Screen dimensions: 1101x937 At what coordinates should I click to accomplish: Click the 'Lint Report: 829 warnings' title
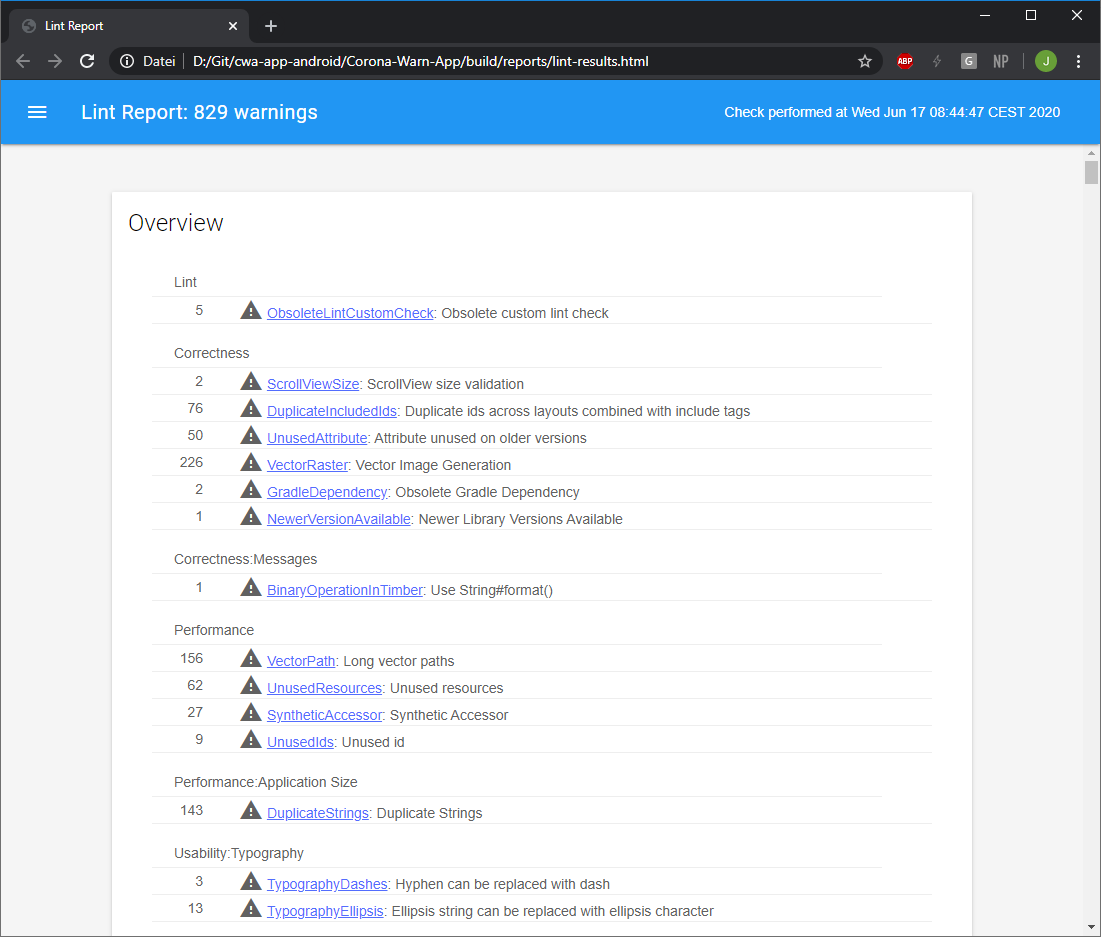199,112
